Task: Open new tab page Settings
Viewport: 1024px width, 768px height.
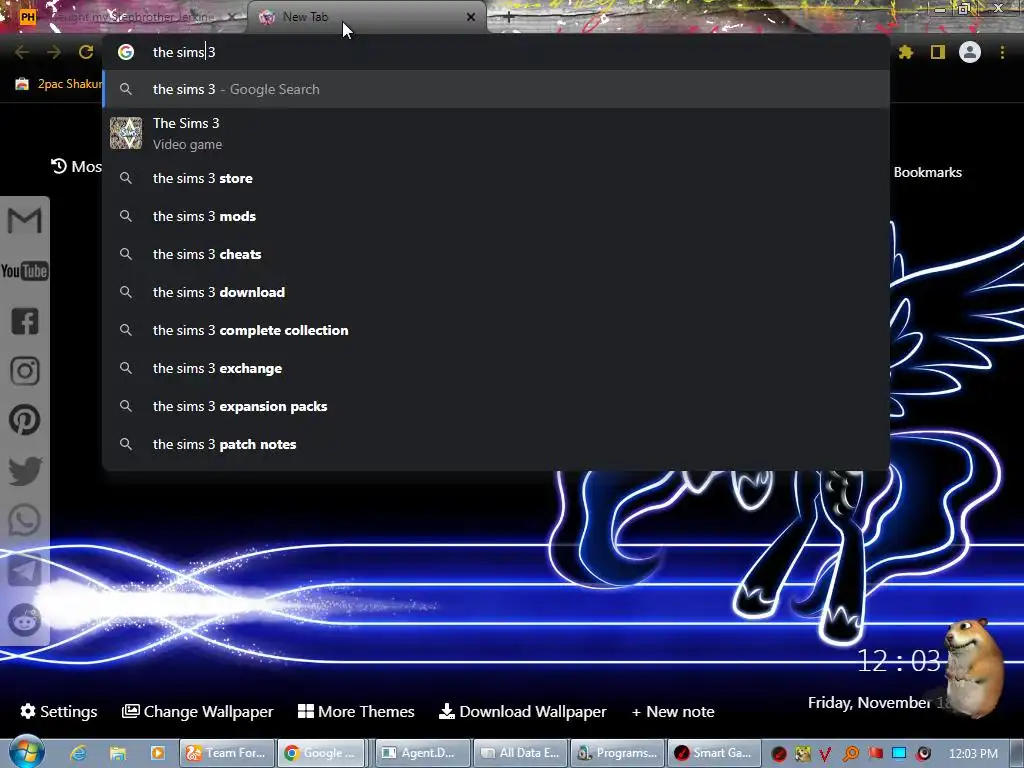Action: pos(59,711)
